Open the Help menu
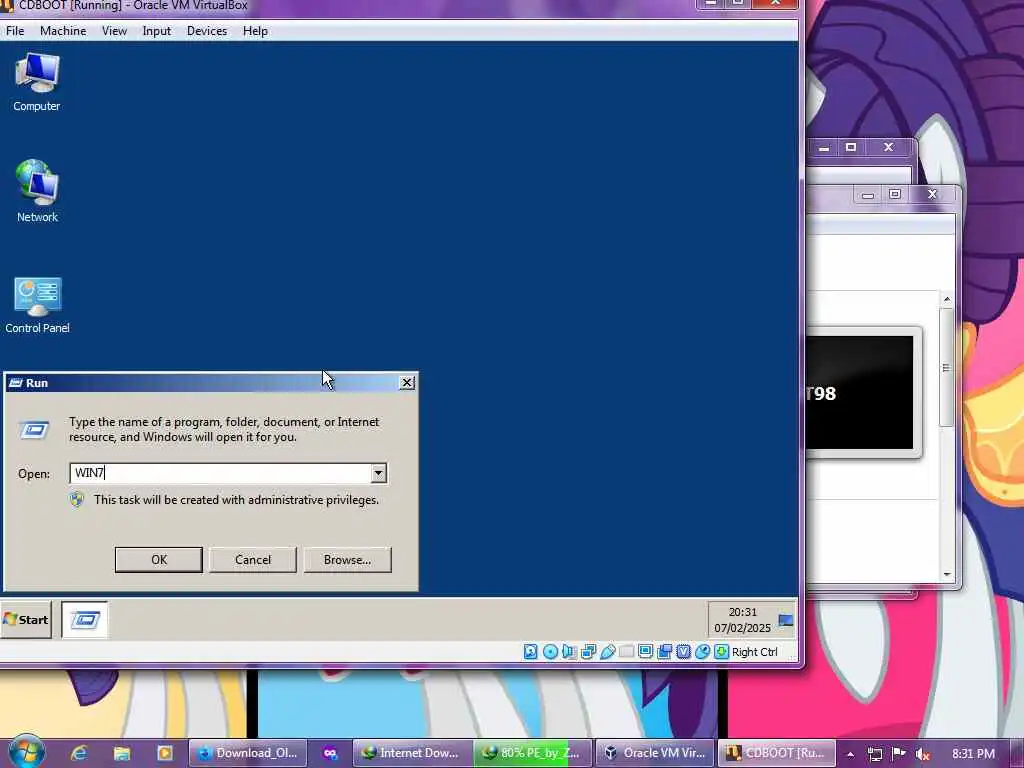The width and height of the screenshot is (1024, 768). tap(255, 31)
